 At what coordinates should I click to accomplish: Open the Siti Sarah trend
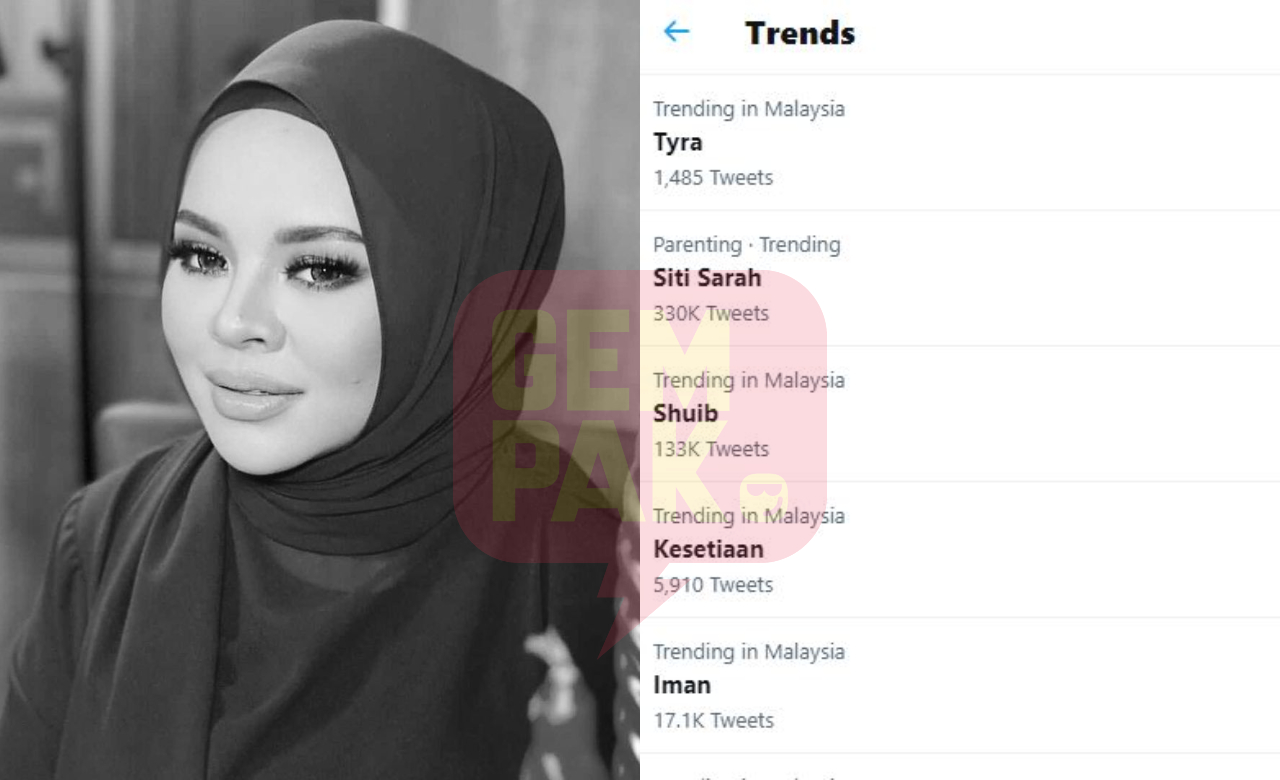(x=960, y=279)
